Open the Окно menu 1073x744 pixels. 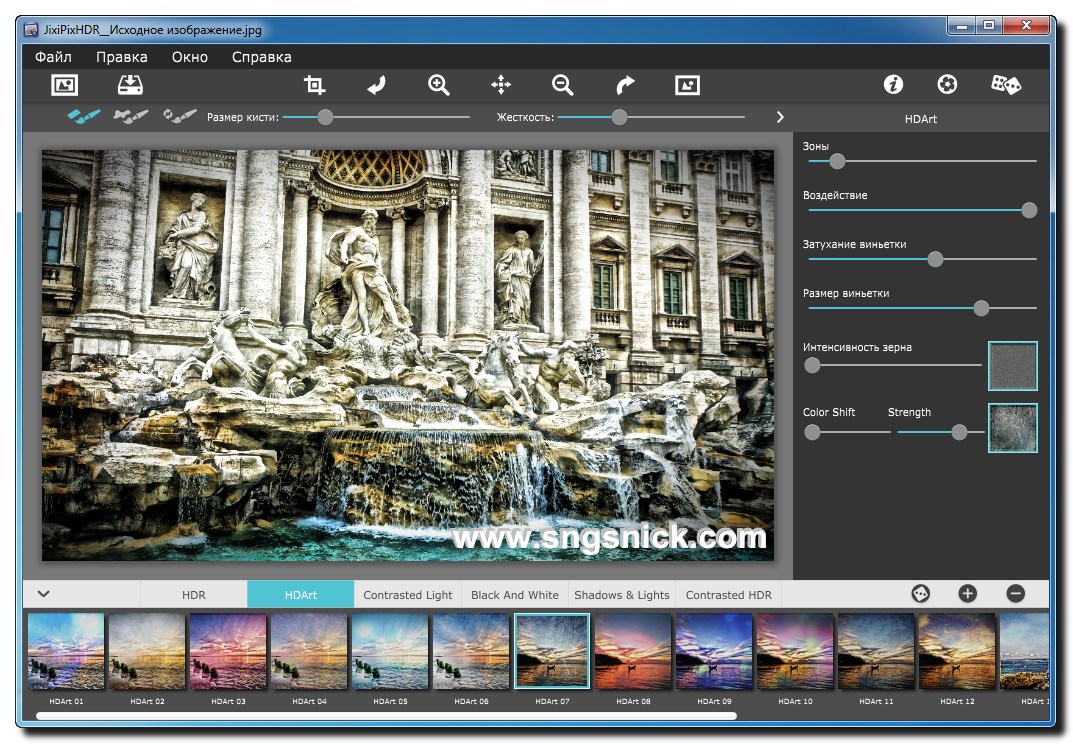pyautogui.click(x=190, y=57)
